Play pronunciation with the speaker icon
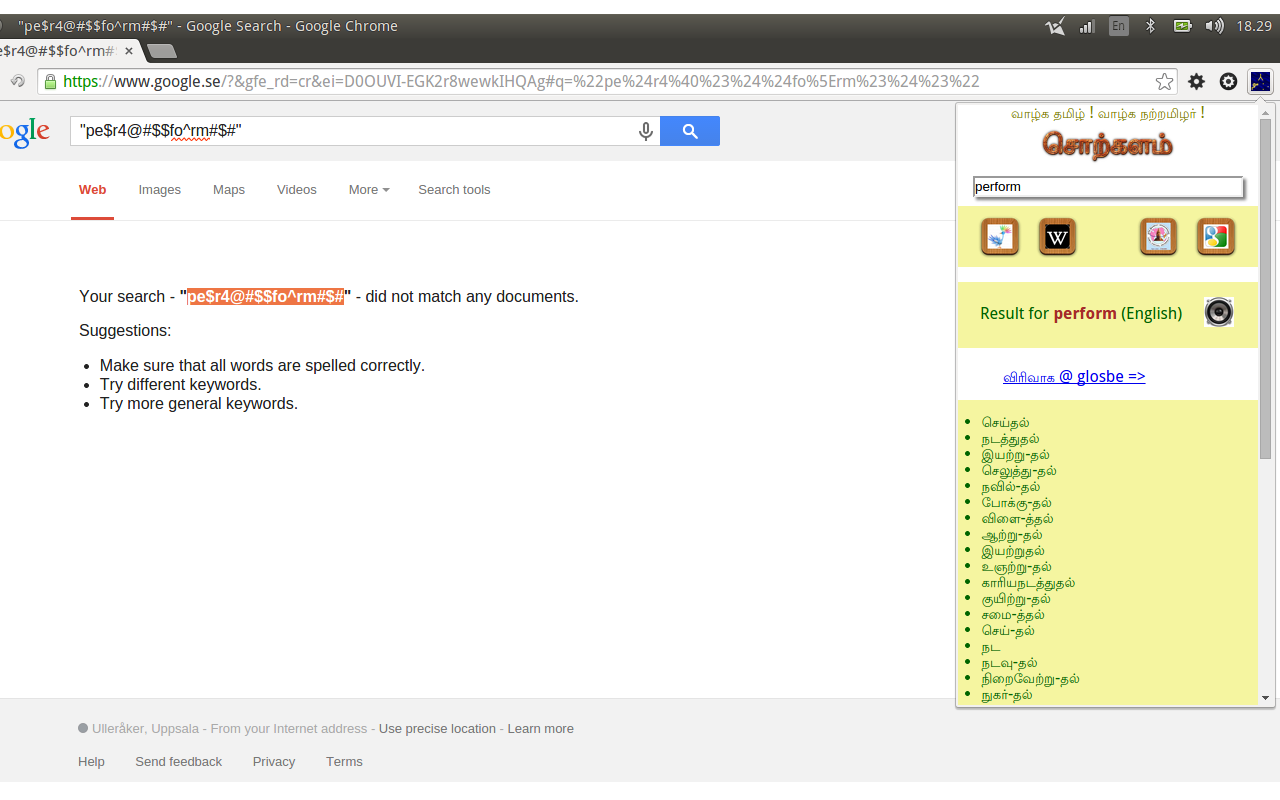Image resolution: width=1280 pixels, height=800 pixels. (1219, 313)
